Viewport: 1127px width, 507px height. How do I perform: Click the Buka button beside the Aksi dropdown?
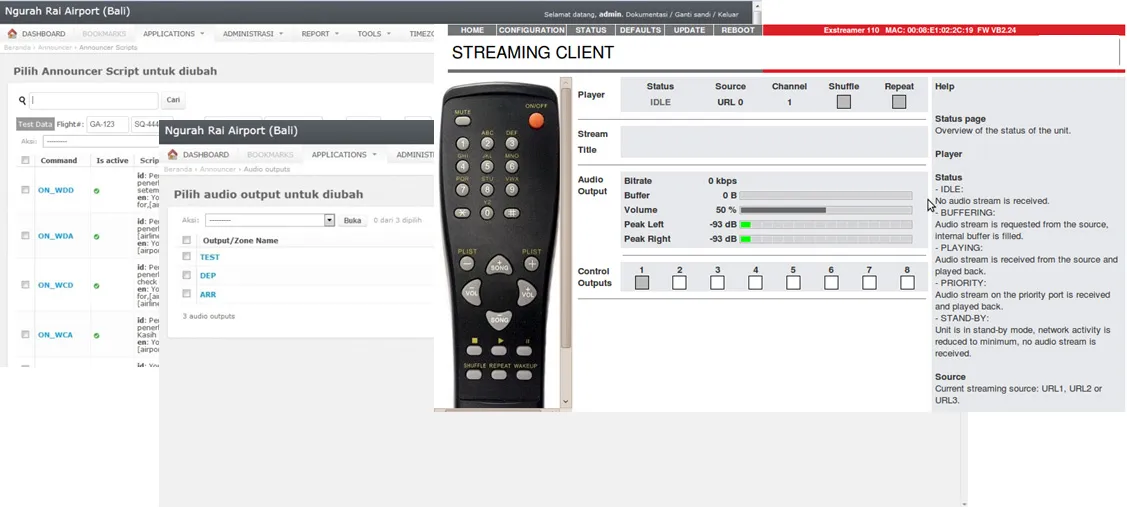coord(352,221)
